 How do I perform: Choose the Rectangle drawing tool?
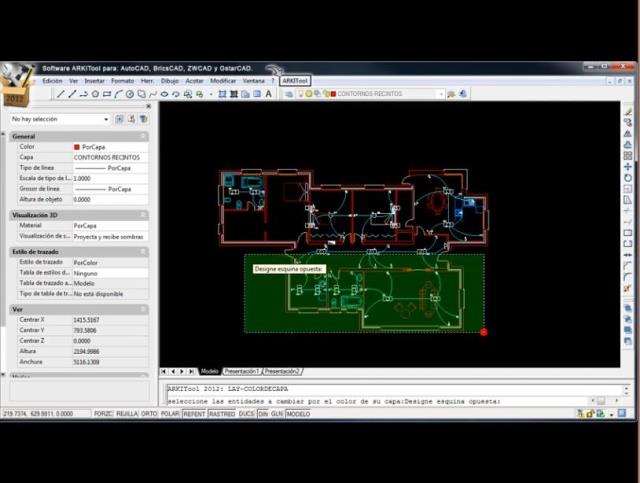click(107, 94)
